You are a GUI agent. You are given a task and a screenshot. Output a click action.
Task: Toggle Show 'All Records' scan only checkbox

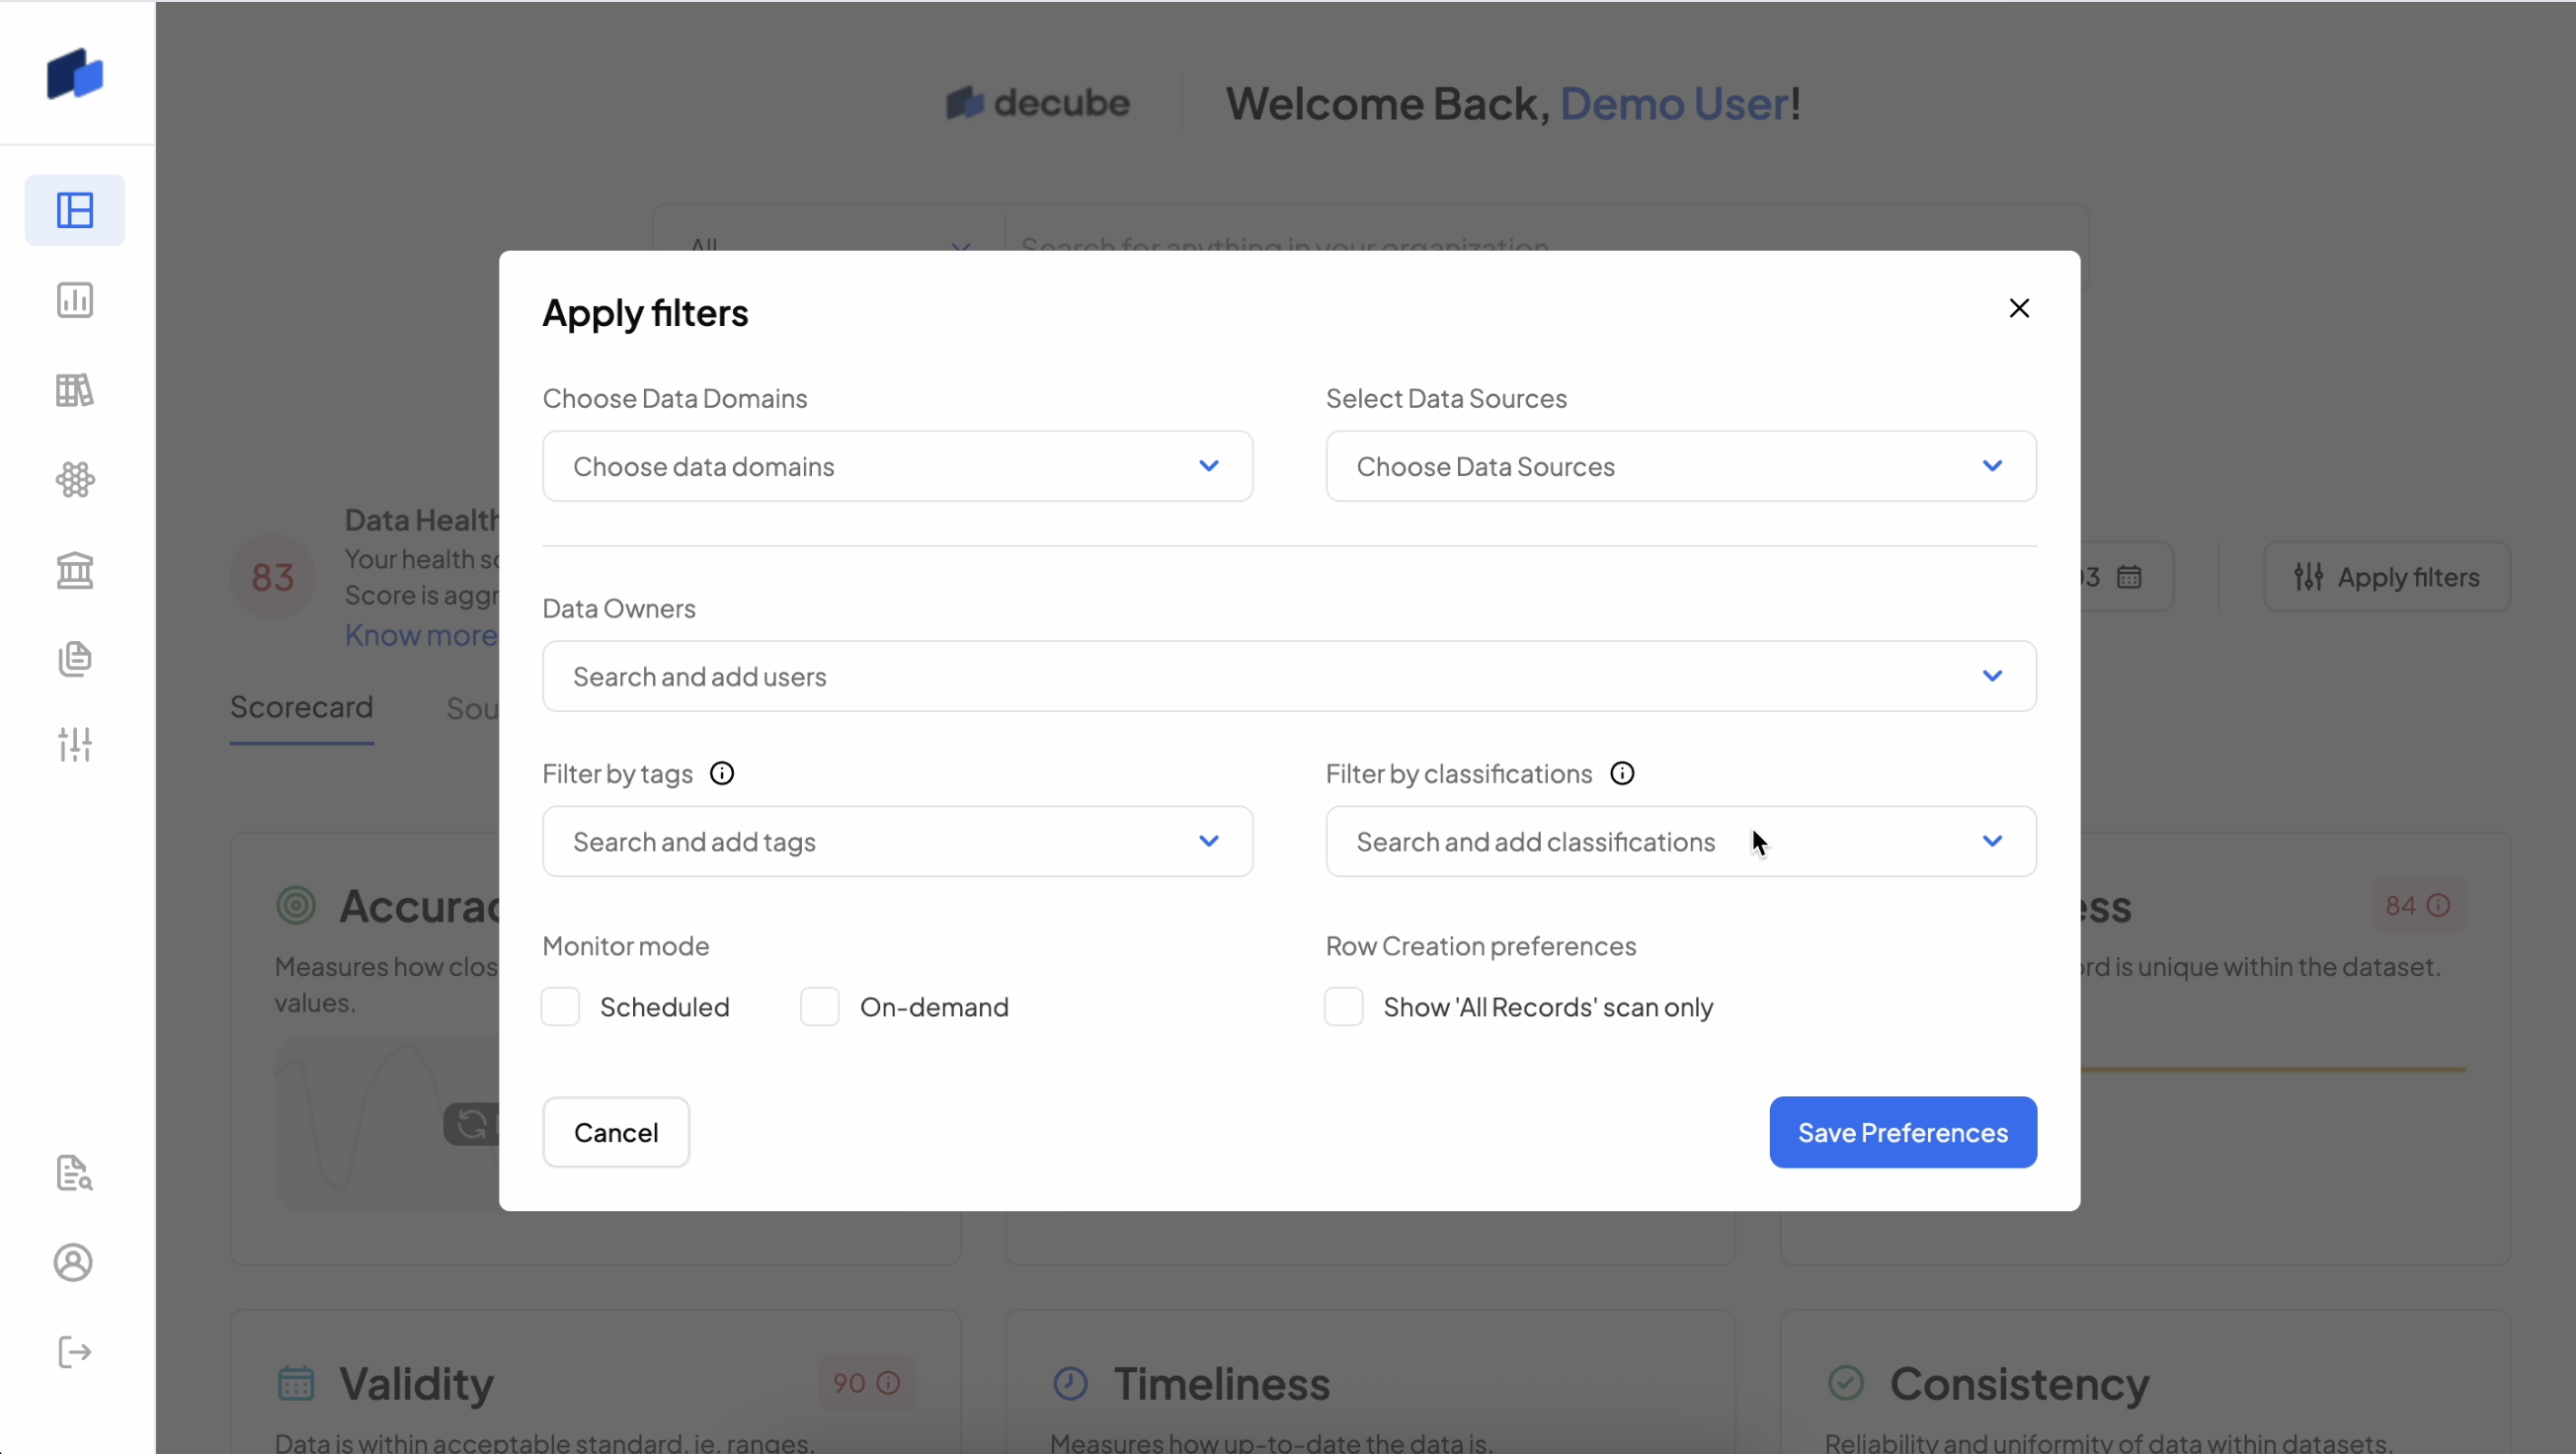1344,1007
